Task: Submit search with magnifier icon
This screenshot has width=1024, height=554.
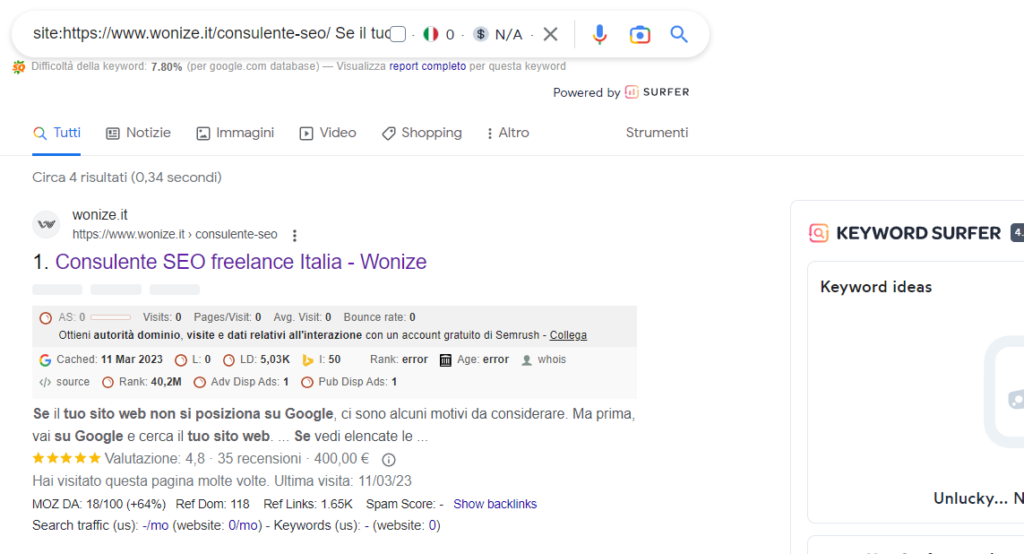Action: (x=679, y=34)
